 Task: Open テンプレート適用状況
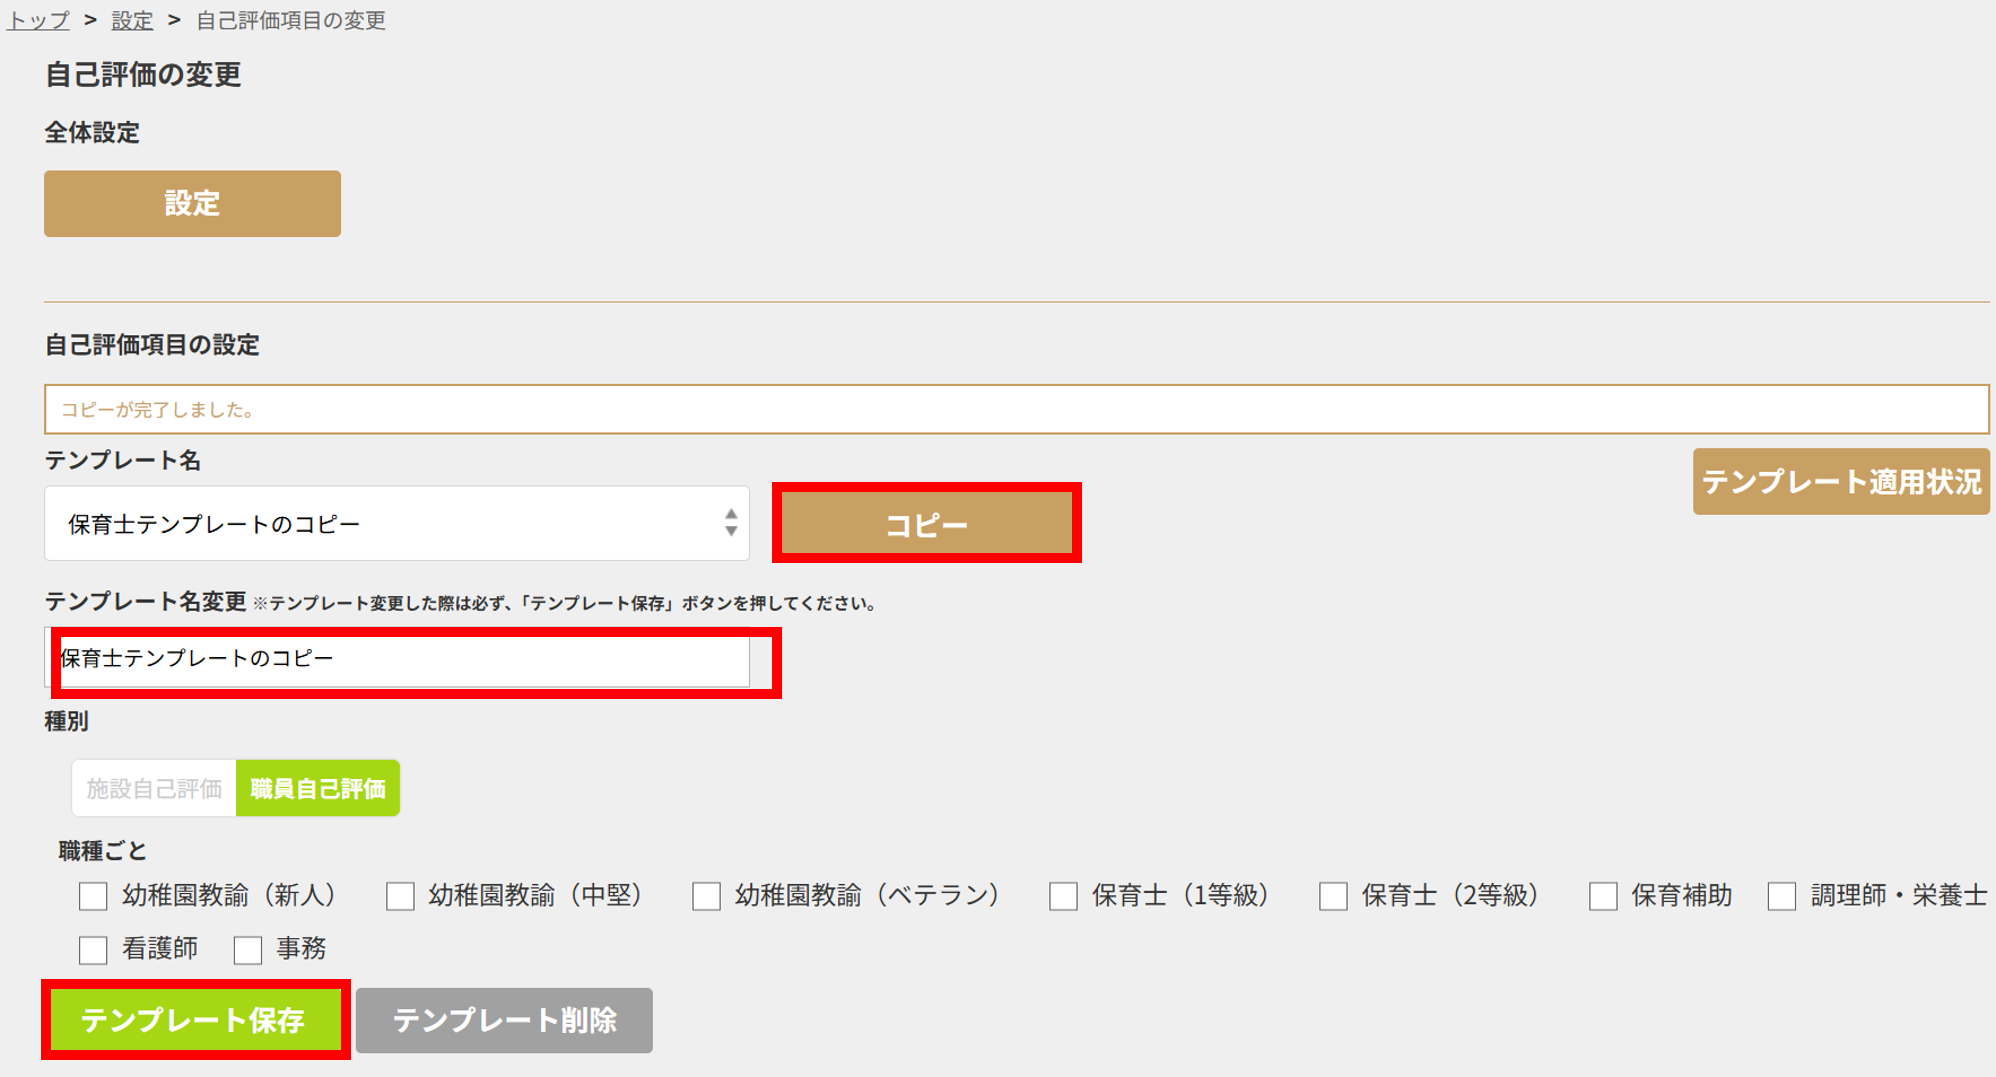pyautogui.click(x=1841, y=482)
